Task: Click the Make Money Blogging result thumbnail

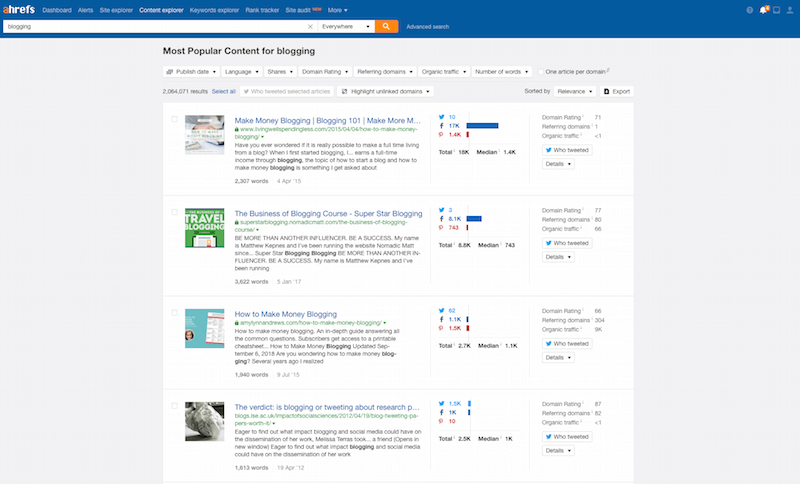Action: pos(205,135)
